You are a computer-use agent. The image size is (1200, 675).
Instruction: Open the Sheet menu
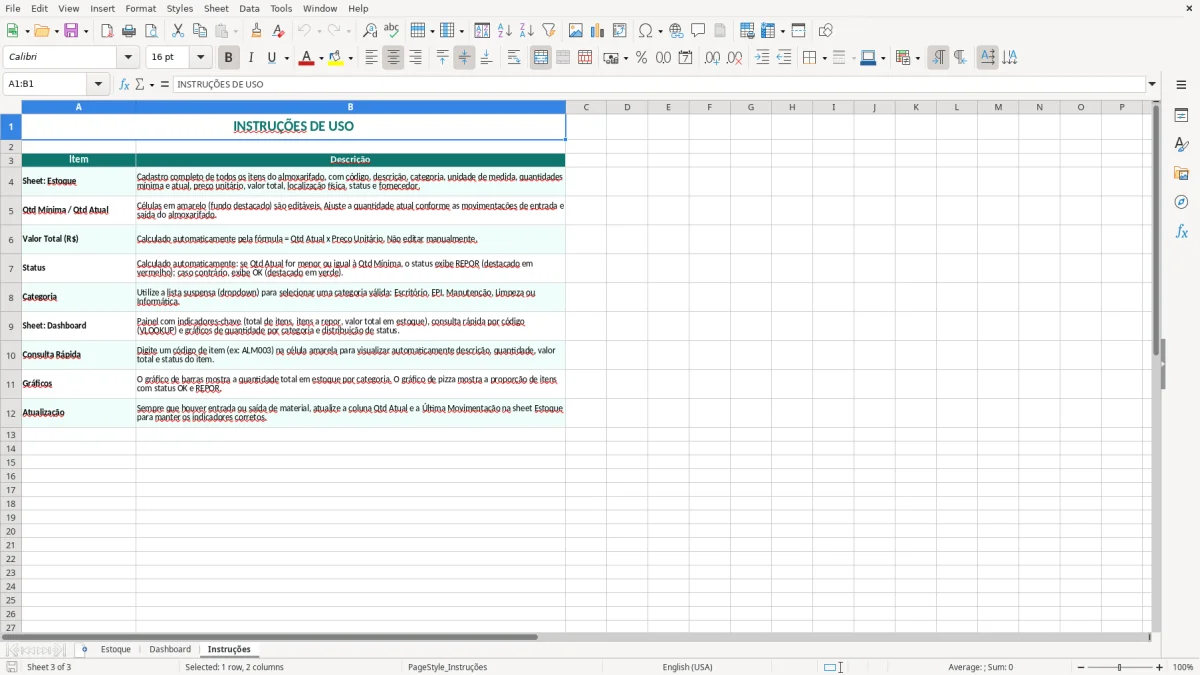[x=216, y=8]
